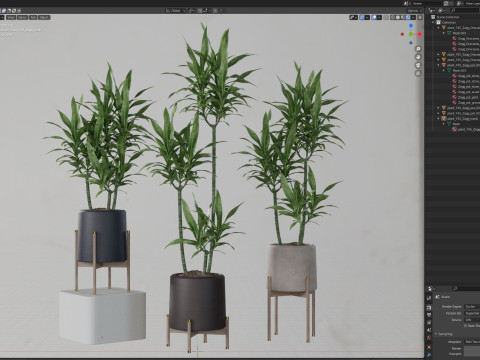Open the Add menu
The image size is (480, 360).
33,17
